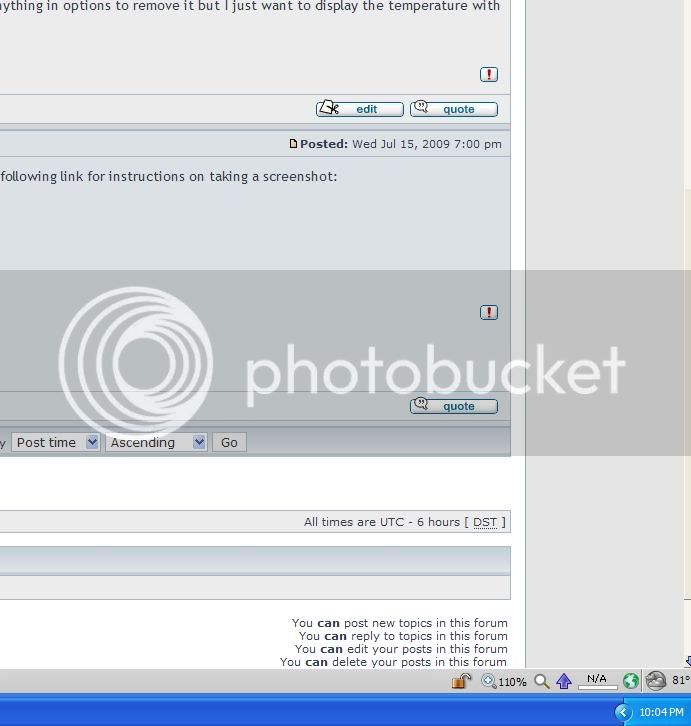Click the DST link in timezone line

(x=485, y=522)
